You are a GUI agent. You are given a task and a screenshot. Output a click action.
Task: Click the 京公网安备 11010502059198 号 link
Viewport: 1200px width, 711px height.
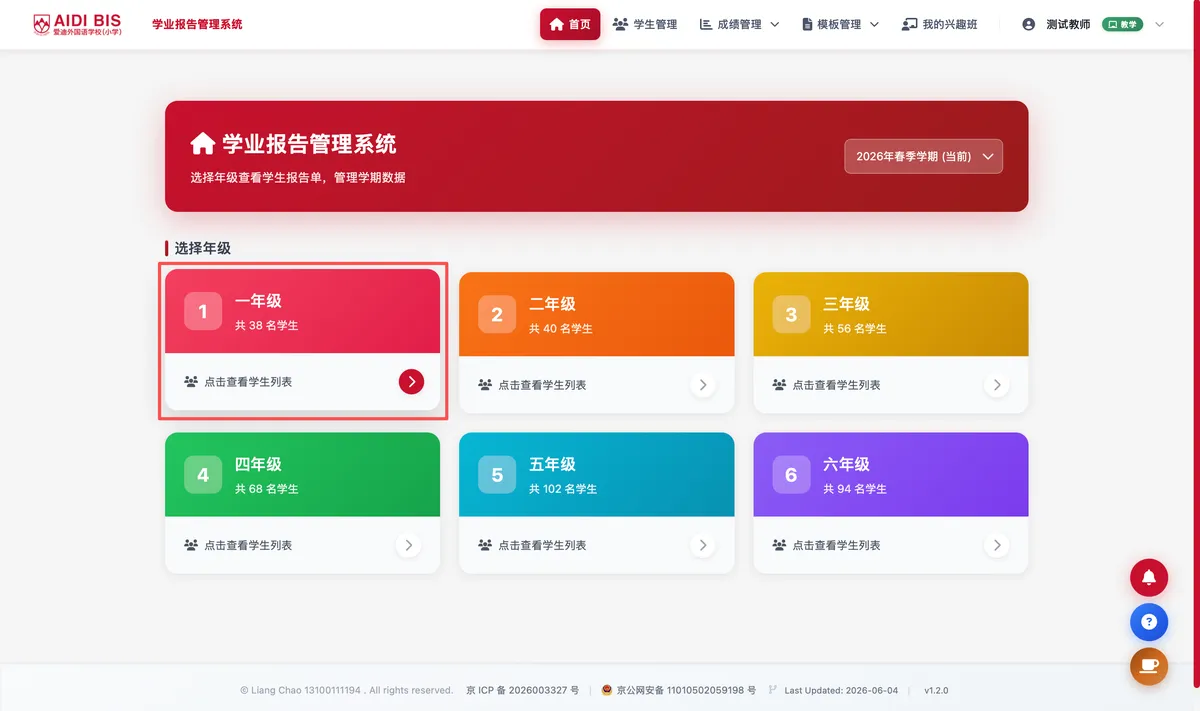(686, 690)
